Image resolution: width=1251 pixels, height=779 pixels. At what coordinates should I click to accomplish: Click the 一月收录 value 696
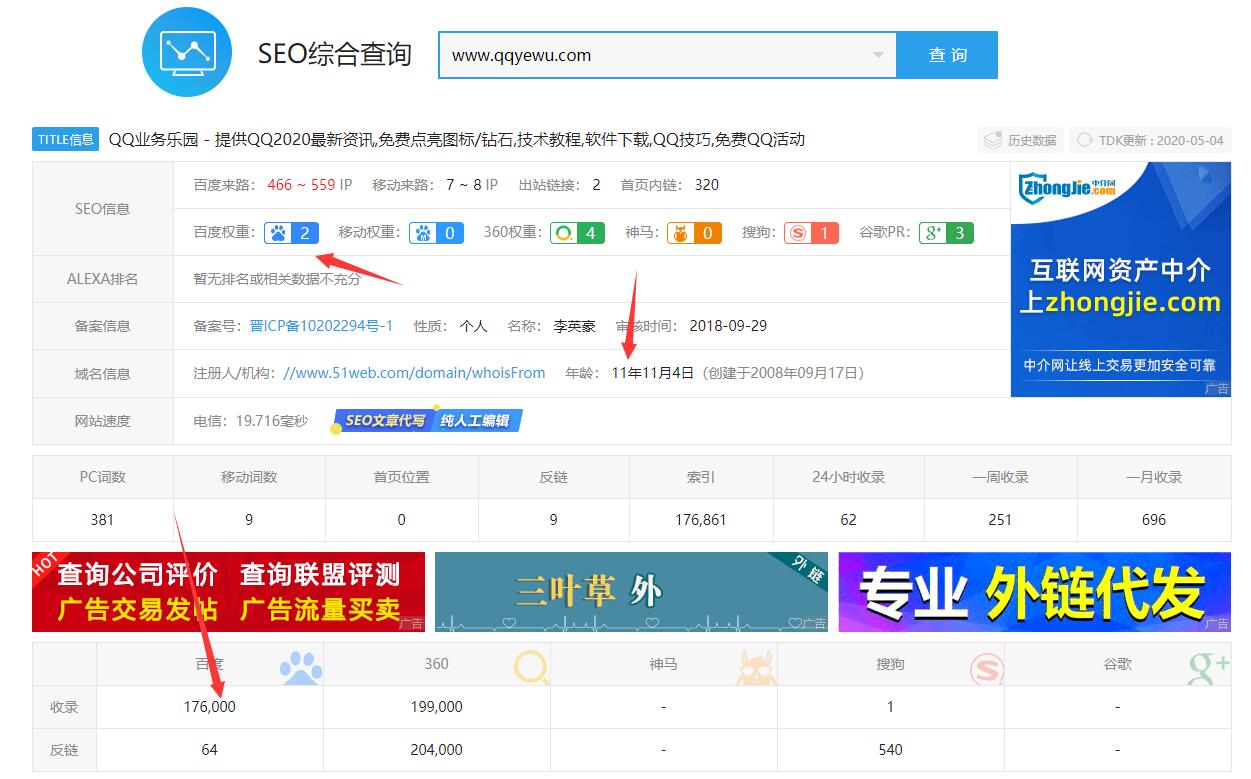click(x=1154, y=520)
